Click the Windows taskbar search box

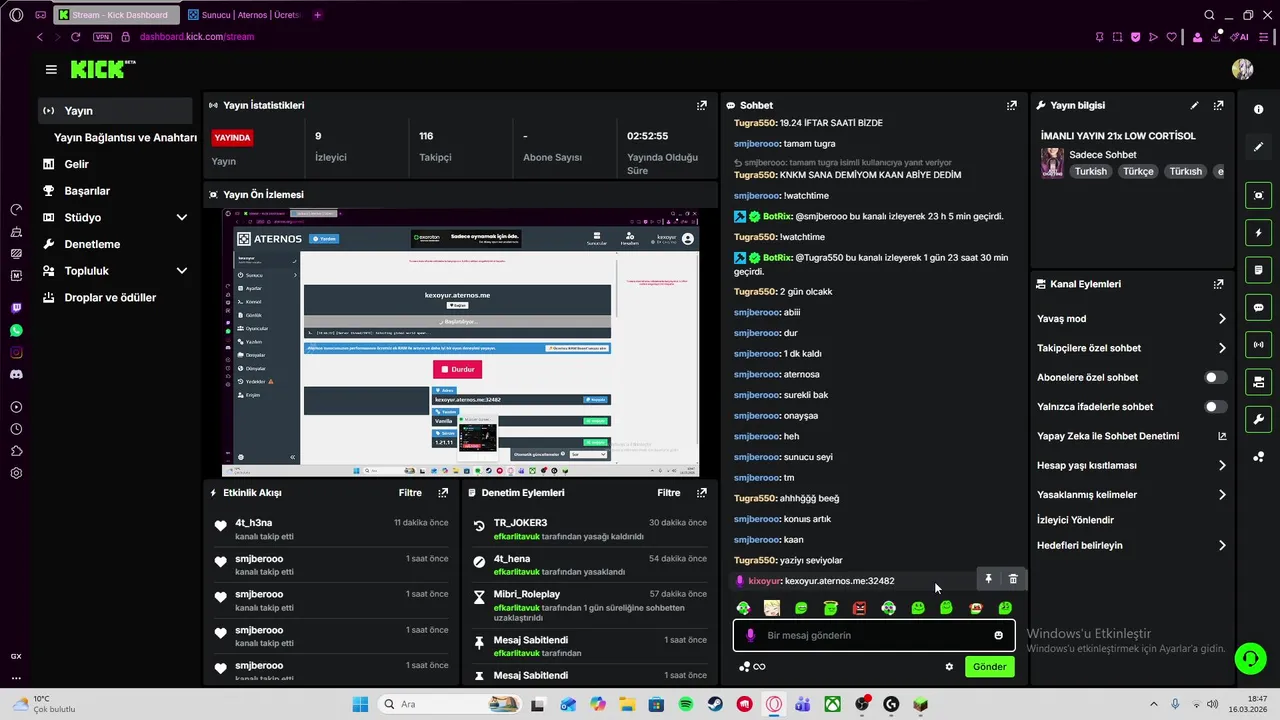[x=449, y=705]
